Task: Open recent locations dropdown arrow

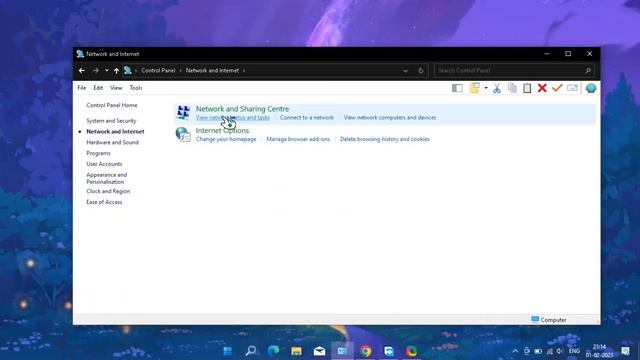Action: pyautogui.click(x=107, y=71)
